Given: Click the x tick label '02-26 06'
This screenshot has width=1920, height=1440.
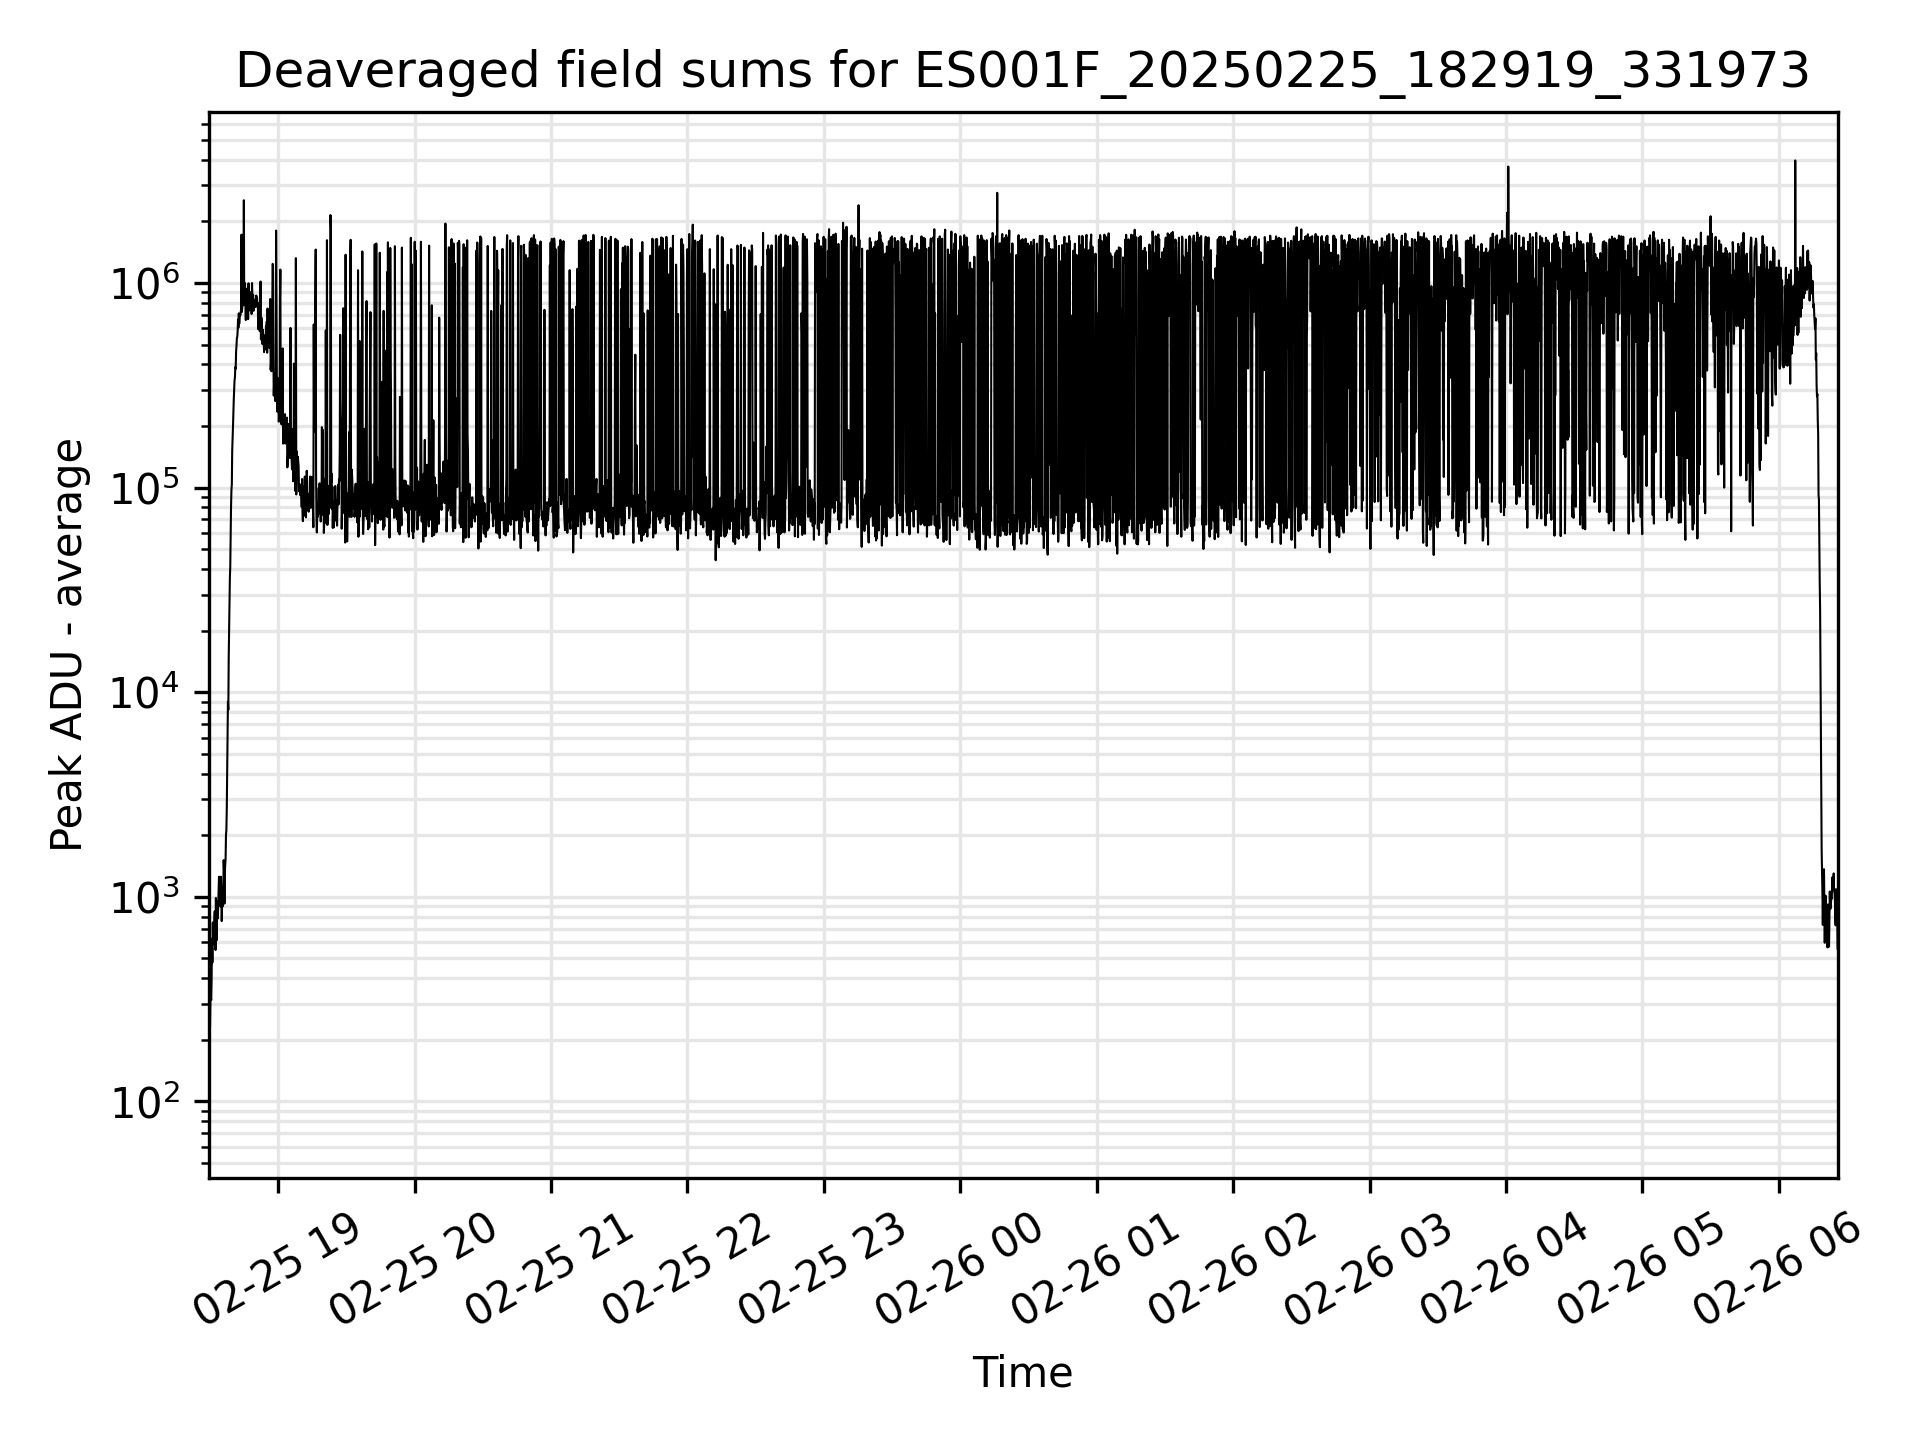Looking at the screenshot, I should click(1777, 1269).
